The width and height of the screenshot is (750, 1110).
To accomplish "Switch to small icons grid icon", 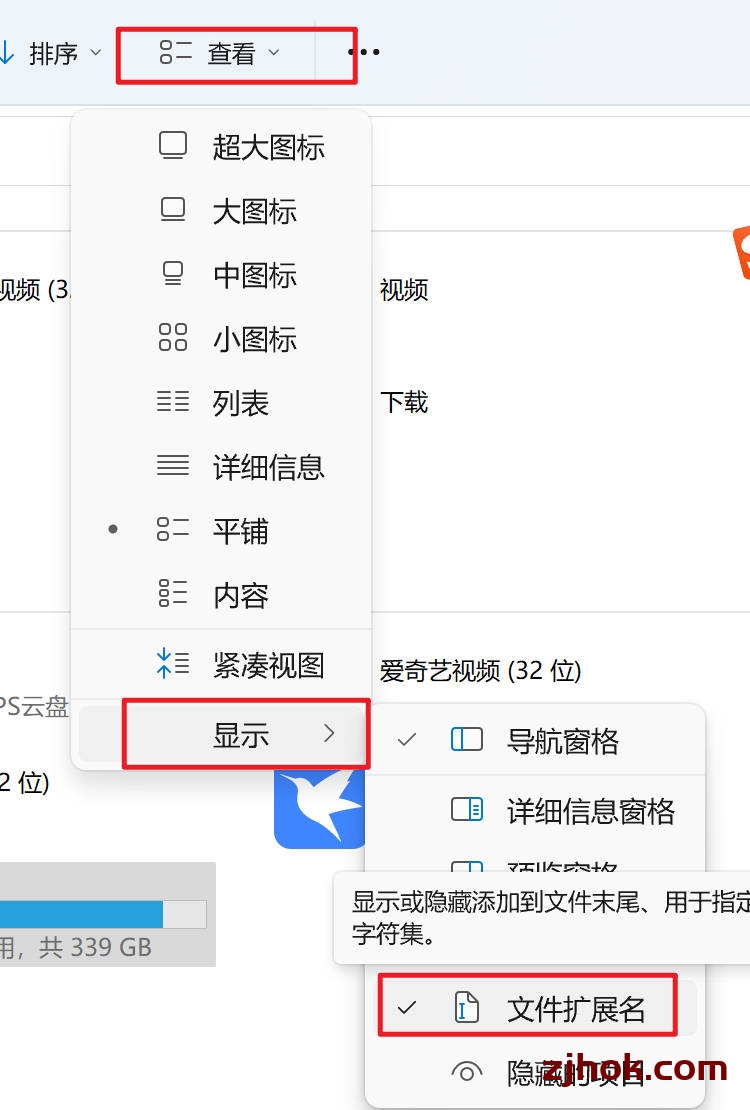I will (173, 338).
